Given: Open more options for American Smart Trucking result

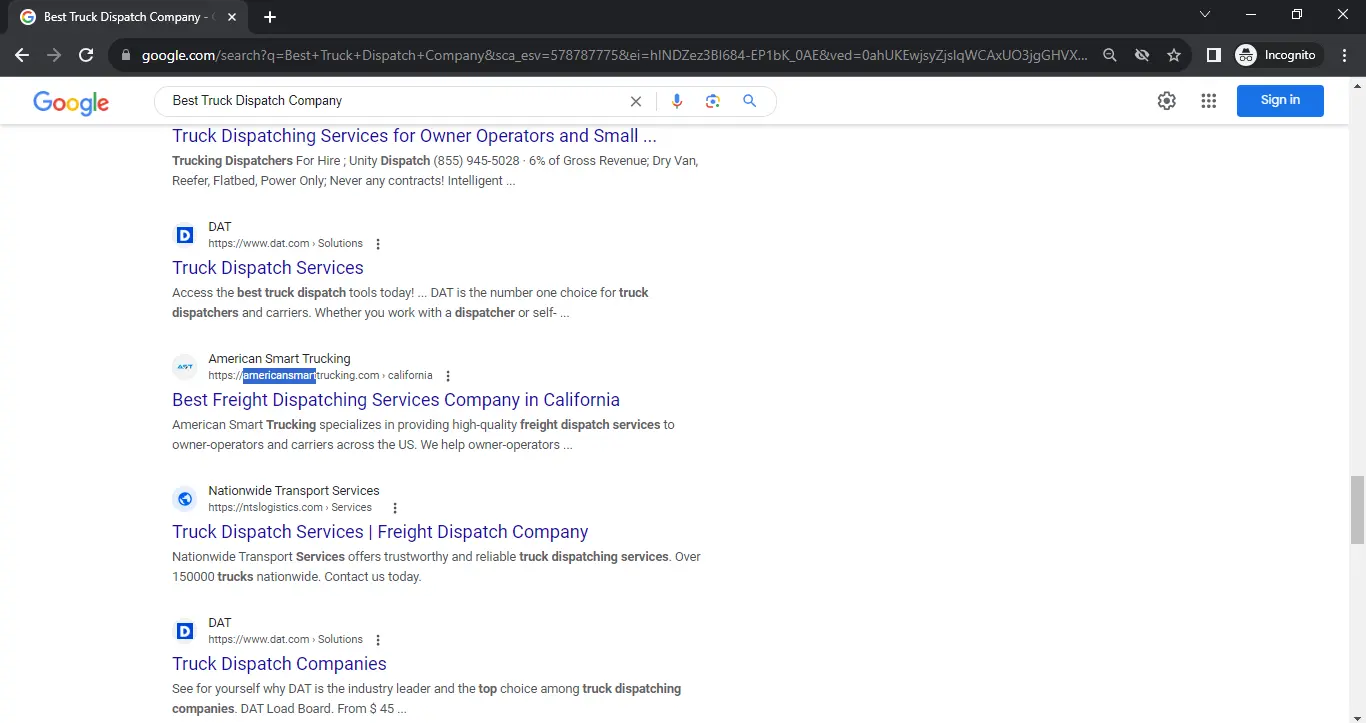Looking at the screenshot, I should [448, 376].
